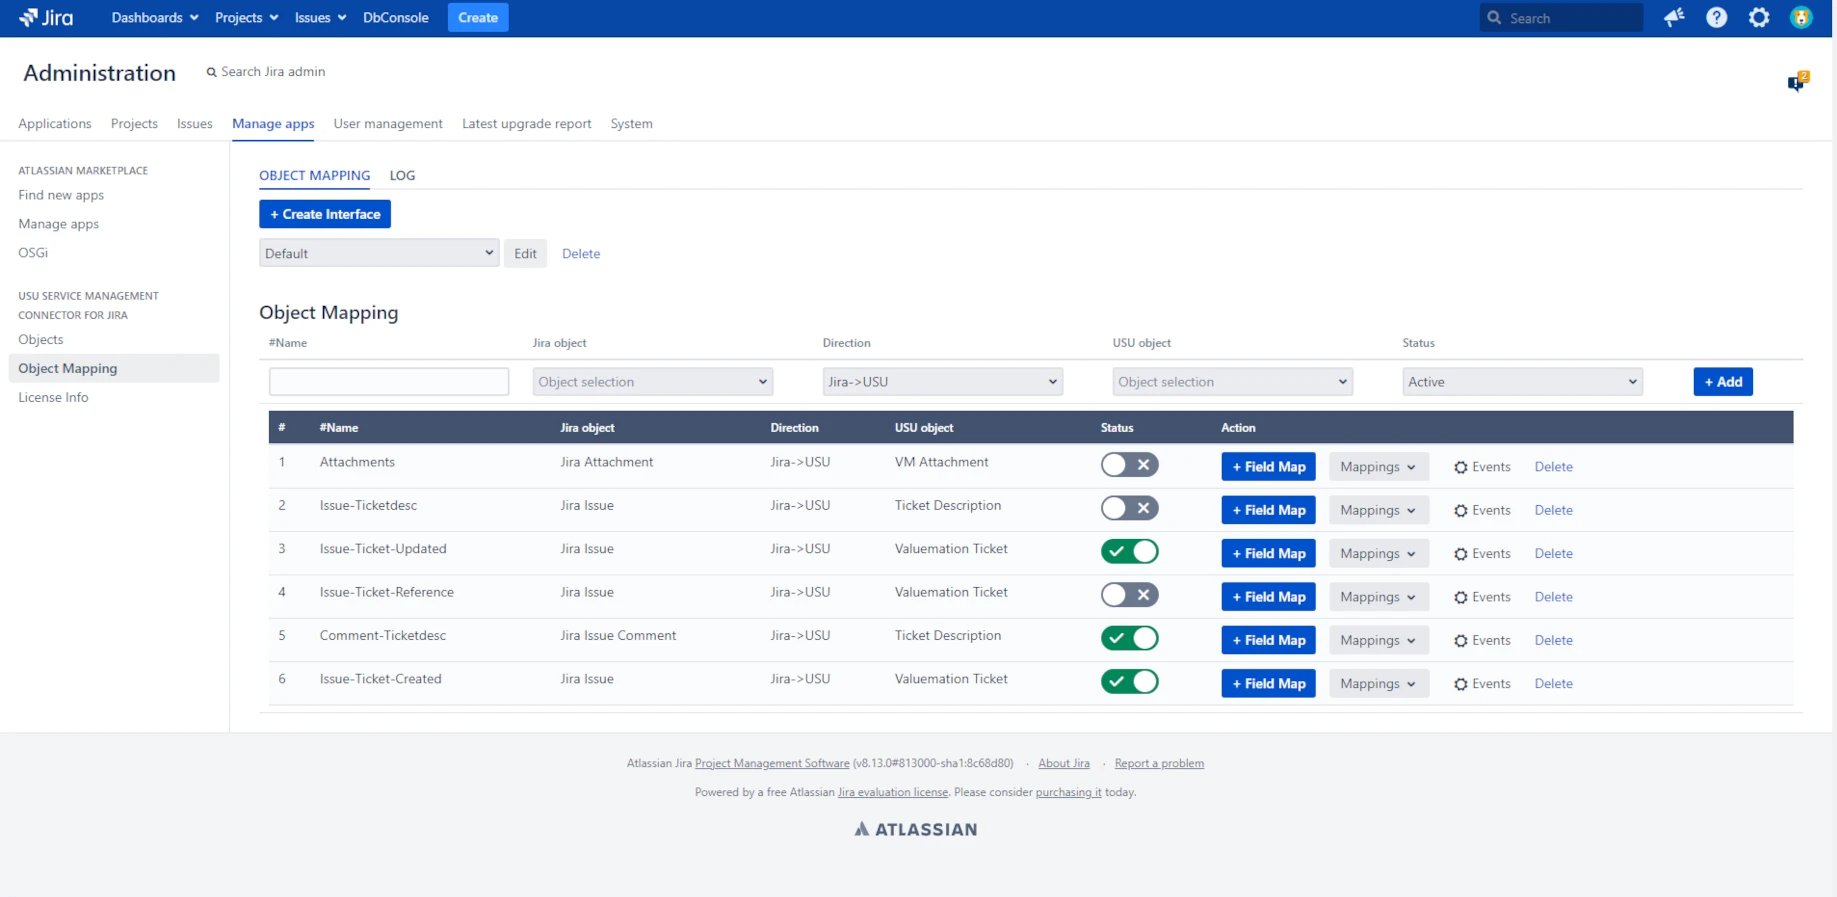Image resolution: width=1837 pixels, height=897 pixels.
Task: Click the Jira evaluation license link
Action: [893, 792]
